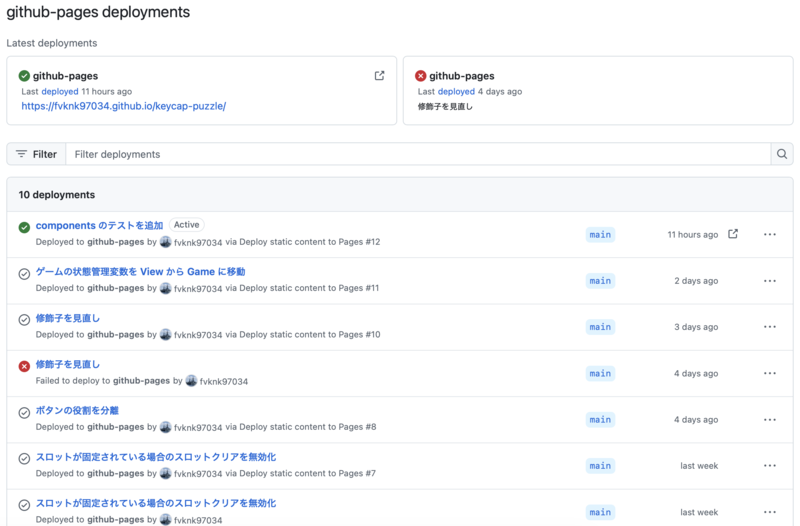
Task: Click main branch label in deployment #7 row
Action: coord(600,466)
